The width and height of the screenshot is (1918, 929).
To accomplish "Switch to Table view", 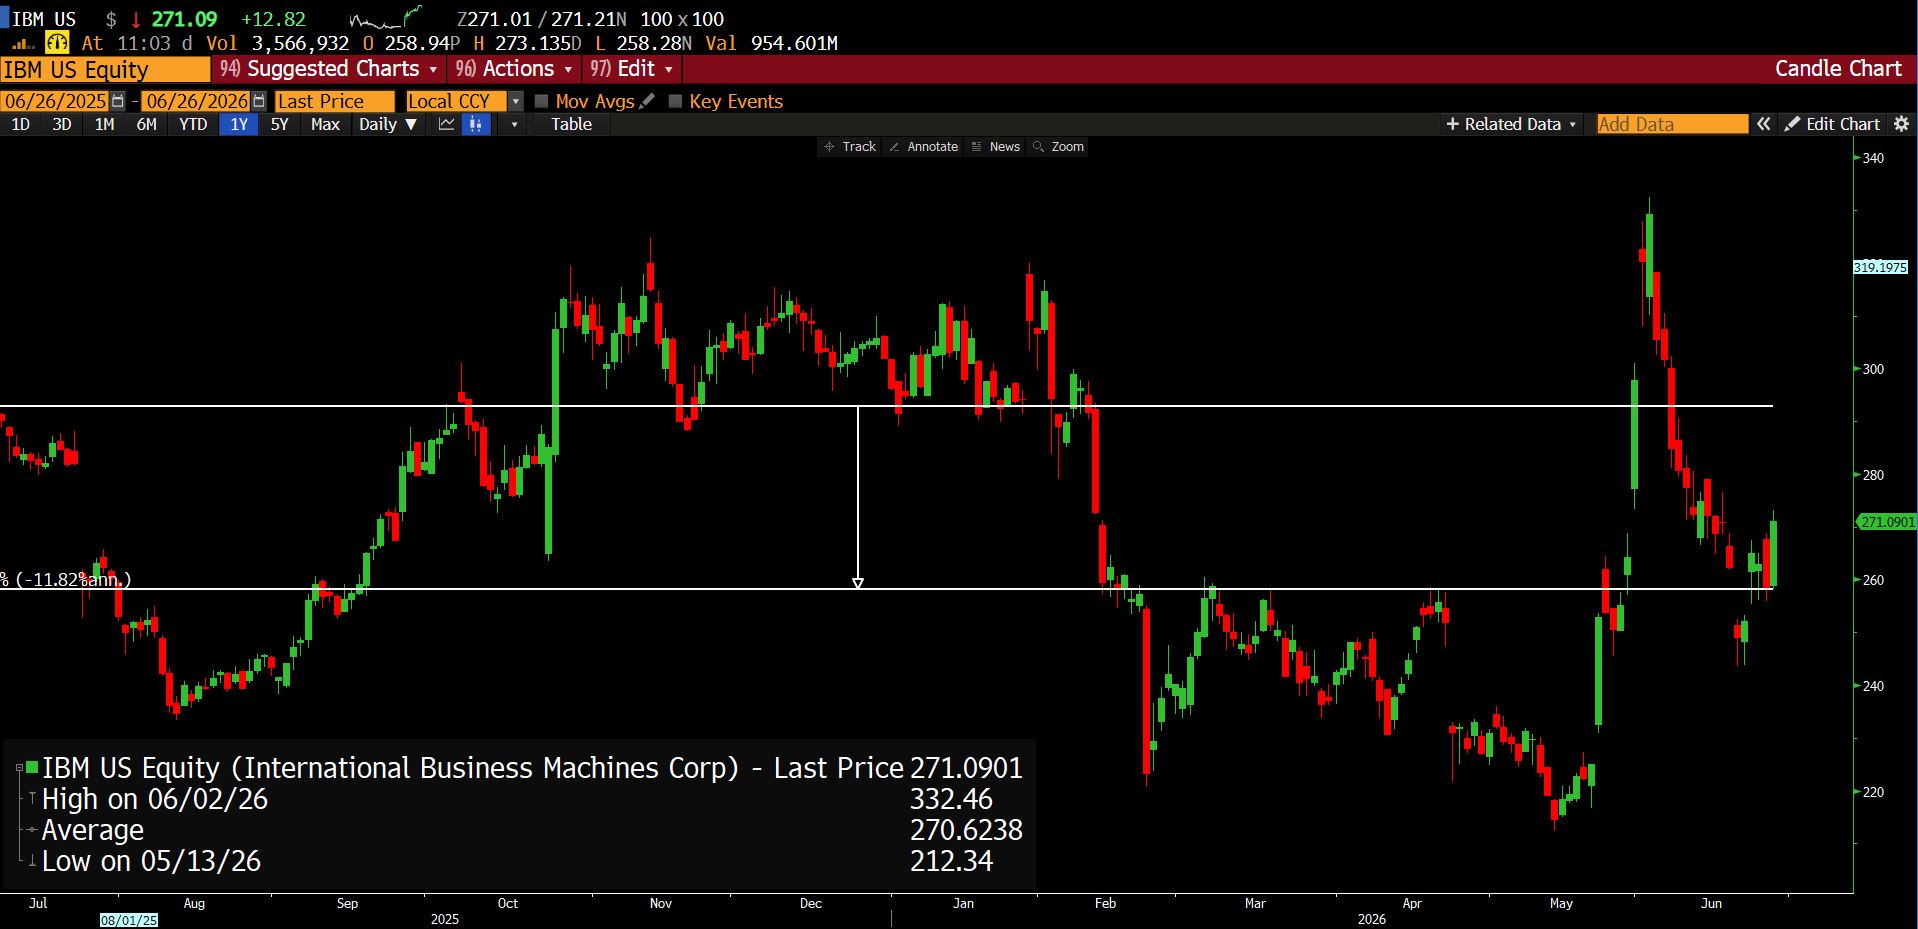I will point(571,124).
